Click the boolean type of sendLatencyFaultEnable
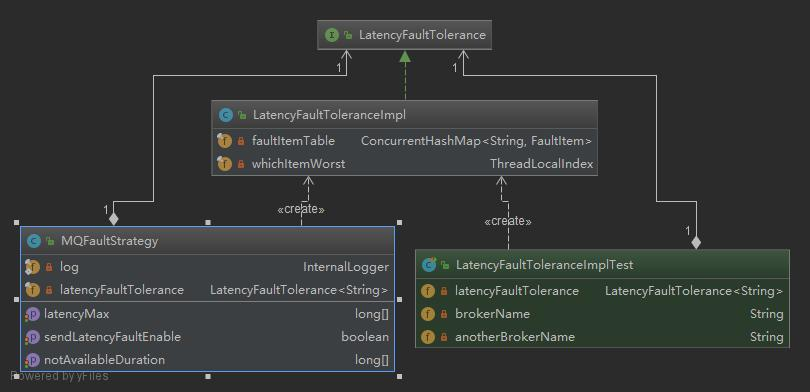 tap(365, 337)
